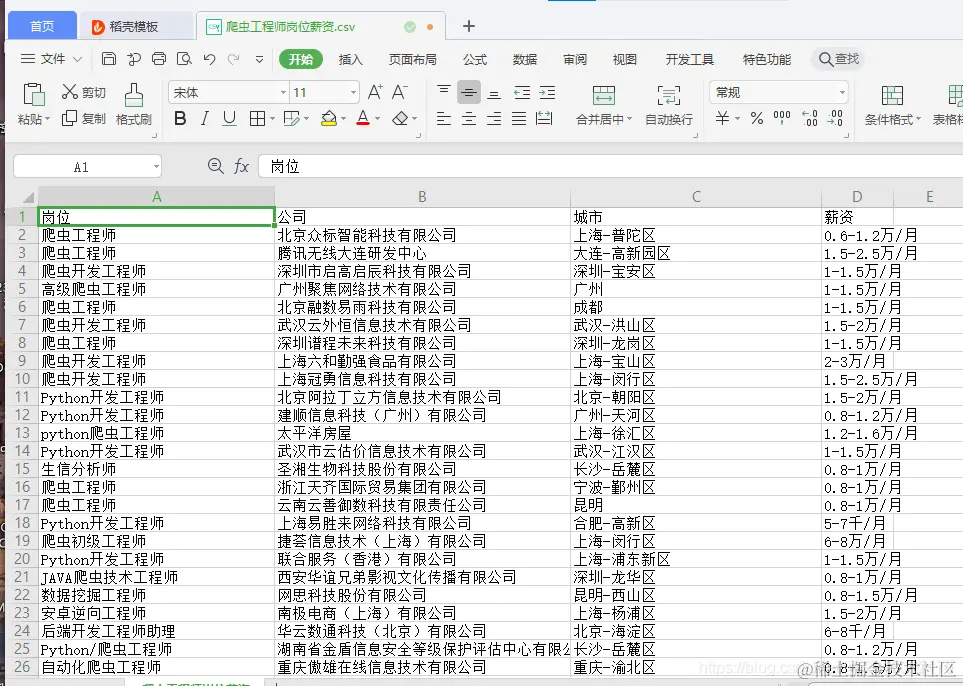This screenshot has width=963, height=686.
Task: Cut selection with 剪切
Action: [x=84, y=92]
